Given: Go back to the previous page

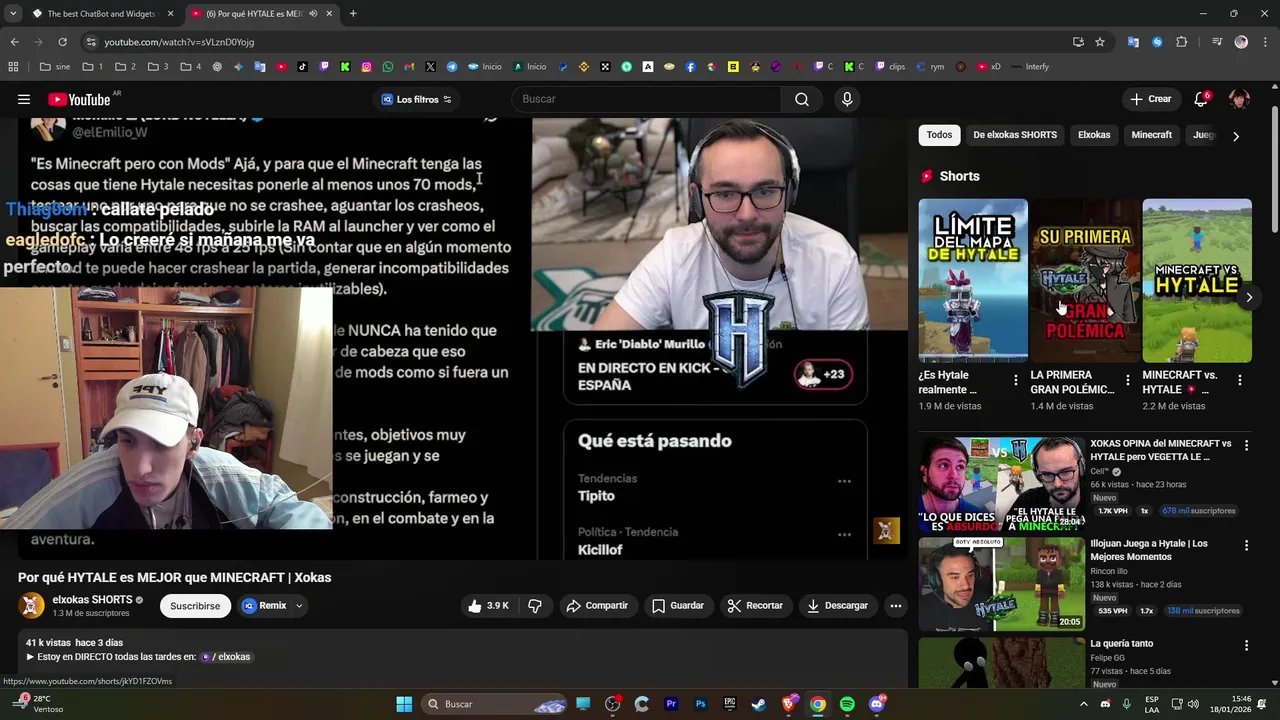Looking at the screenshot, I should click(14, 42).
